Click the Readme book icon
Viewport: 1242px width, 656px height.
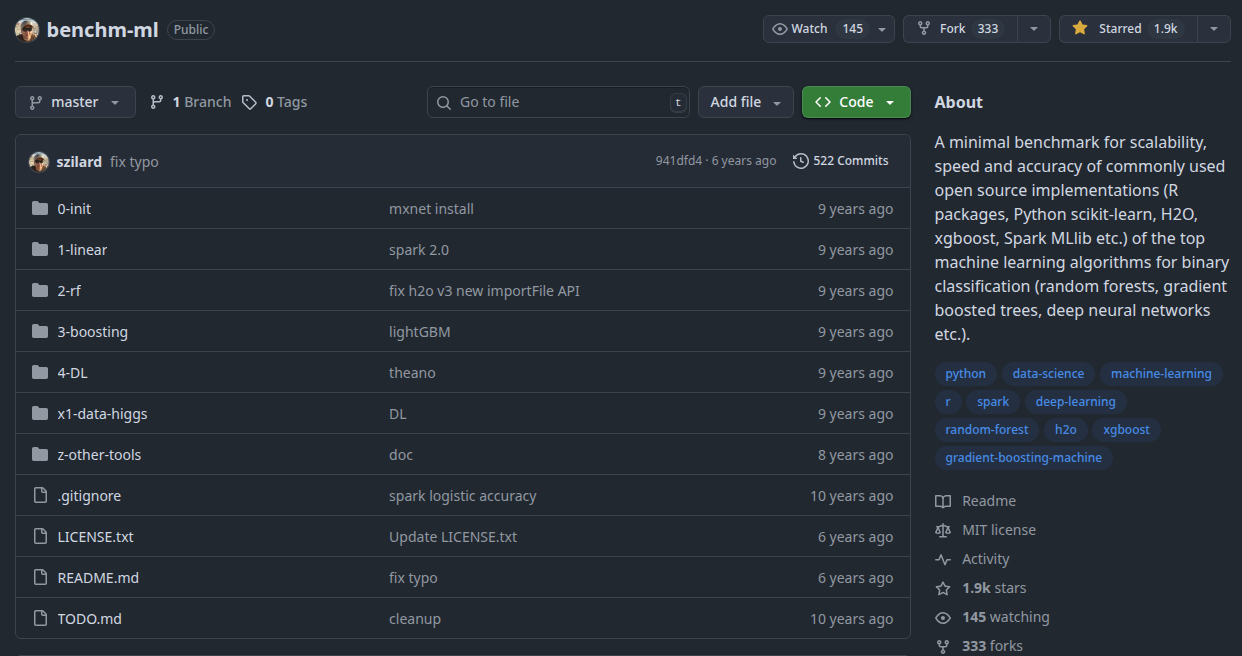[x=942, y=501]
